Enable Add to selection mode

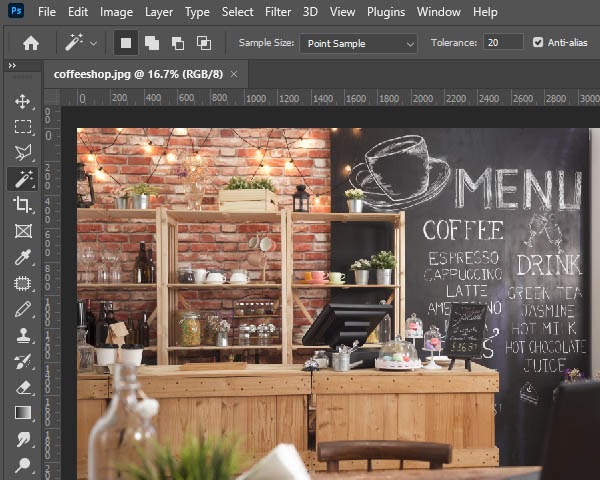(151, 43)
